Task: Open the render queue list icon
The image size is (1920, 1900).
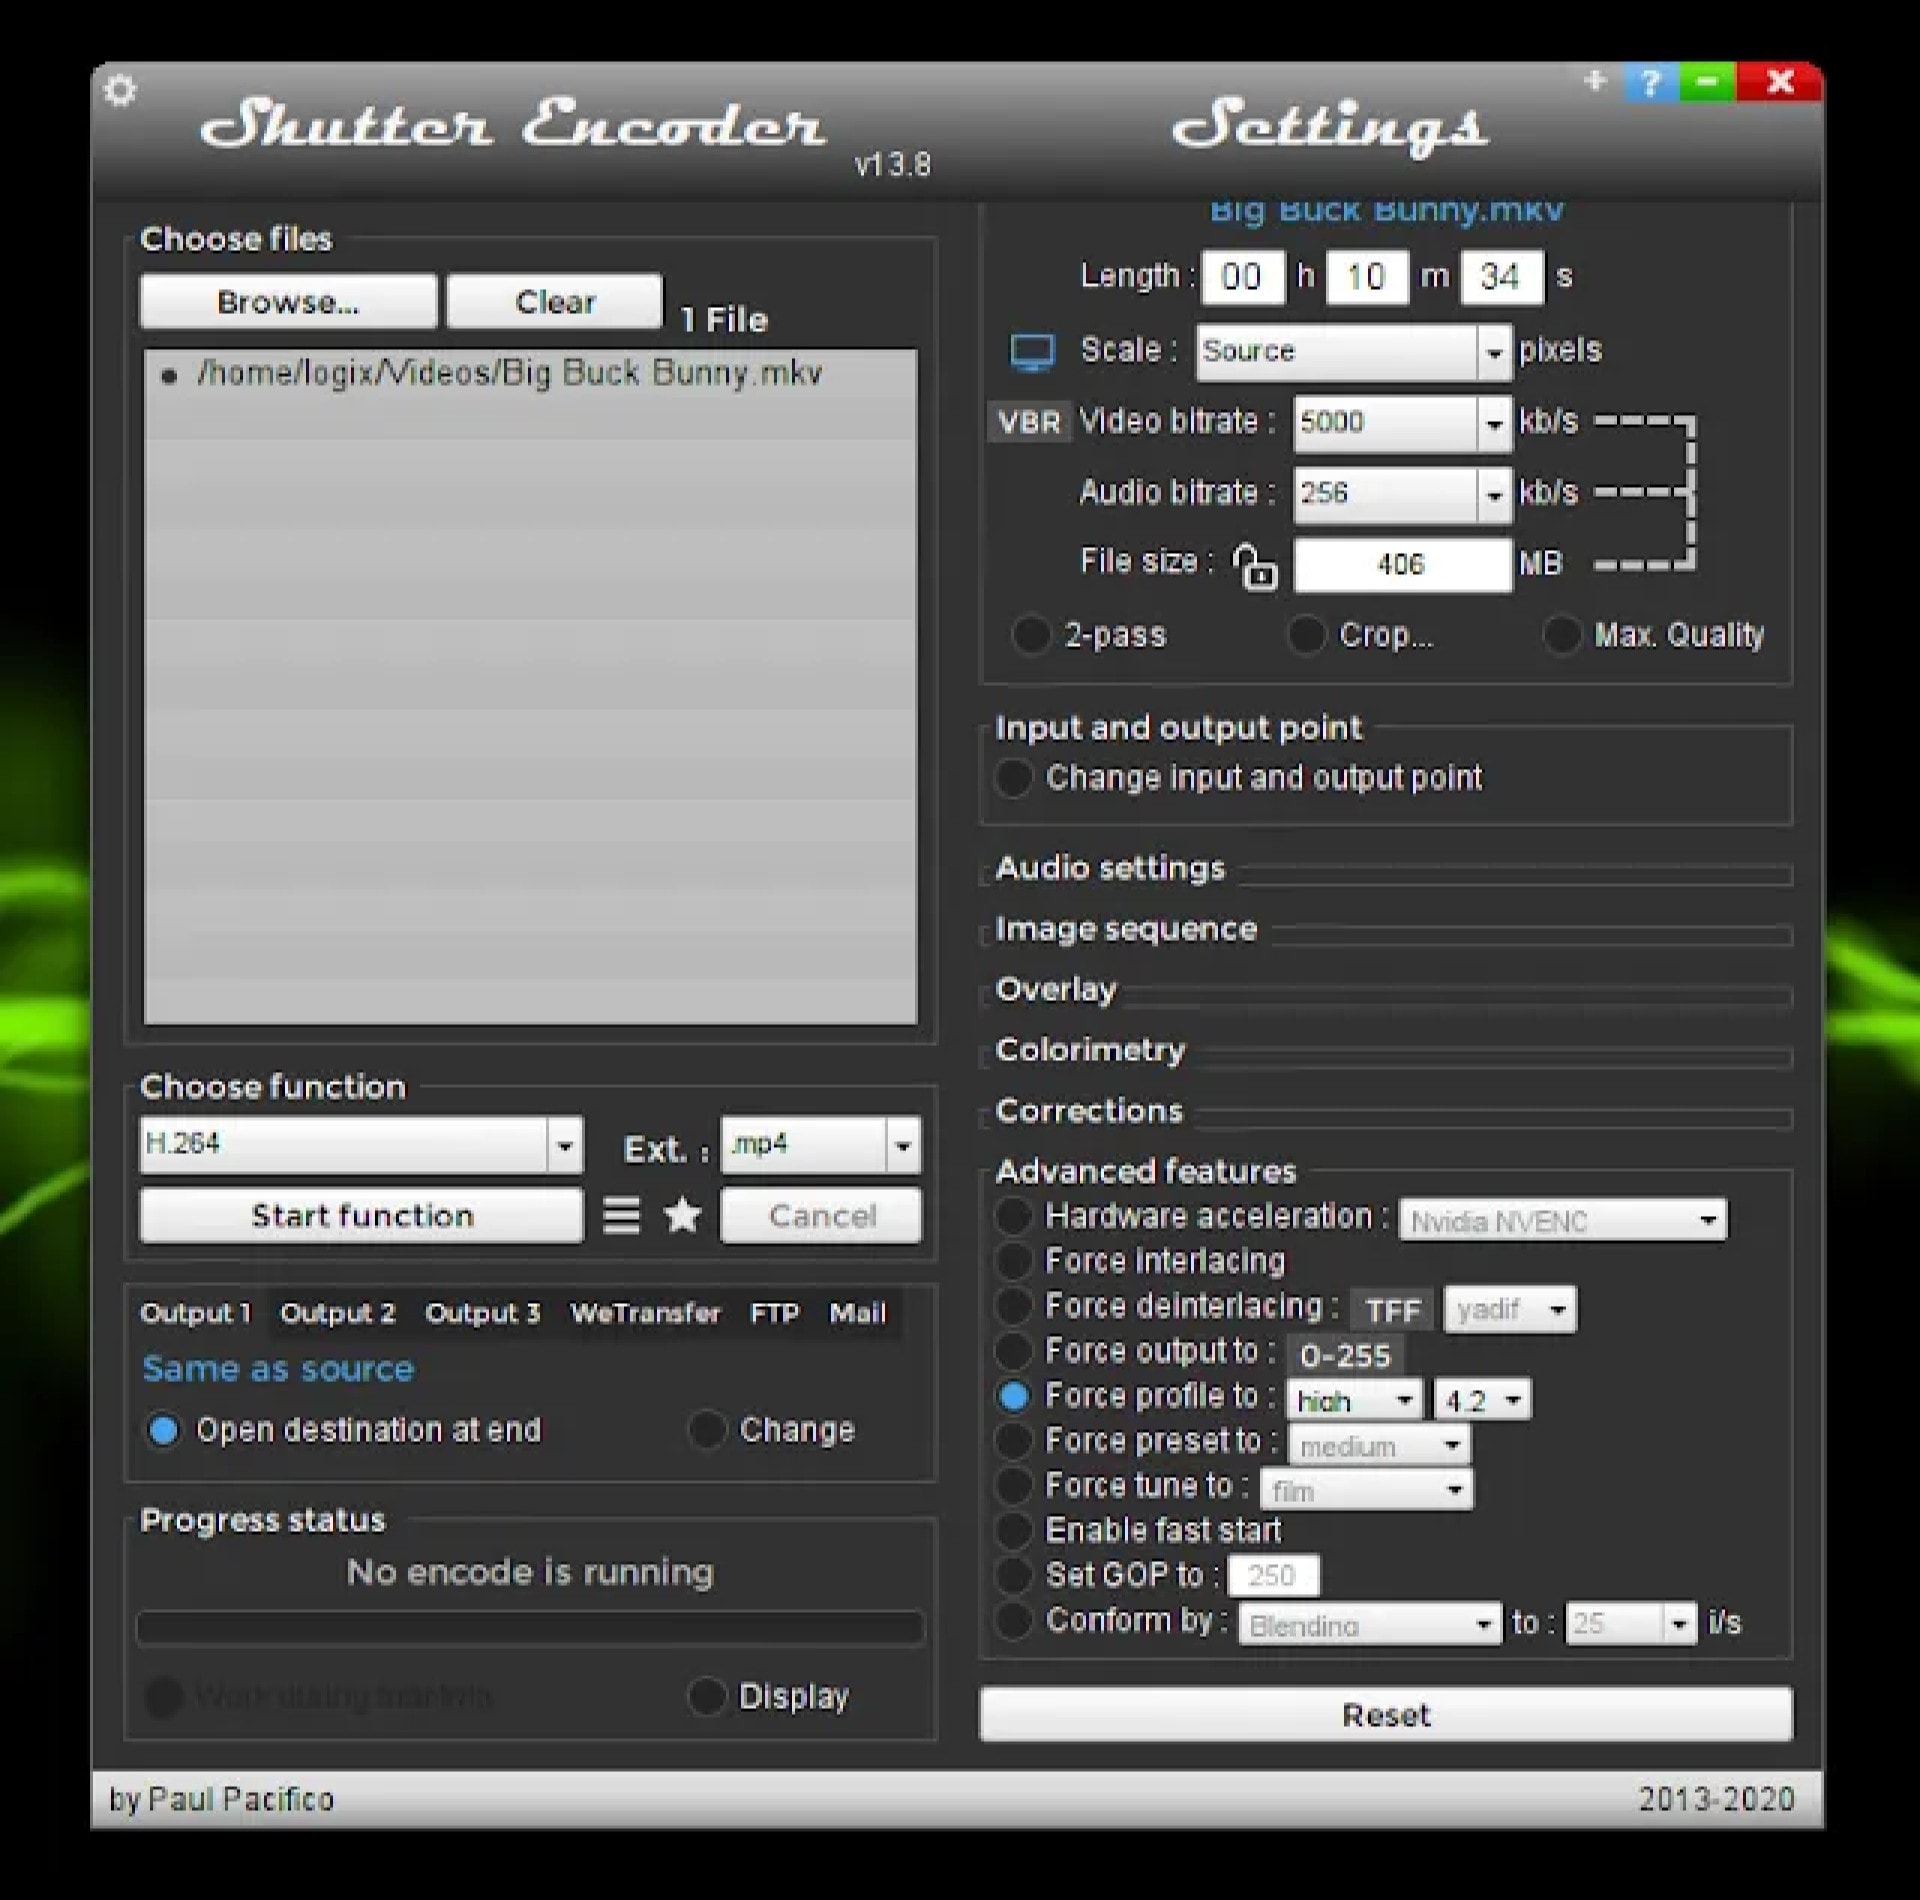Action: [621, 1215]
